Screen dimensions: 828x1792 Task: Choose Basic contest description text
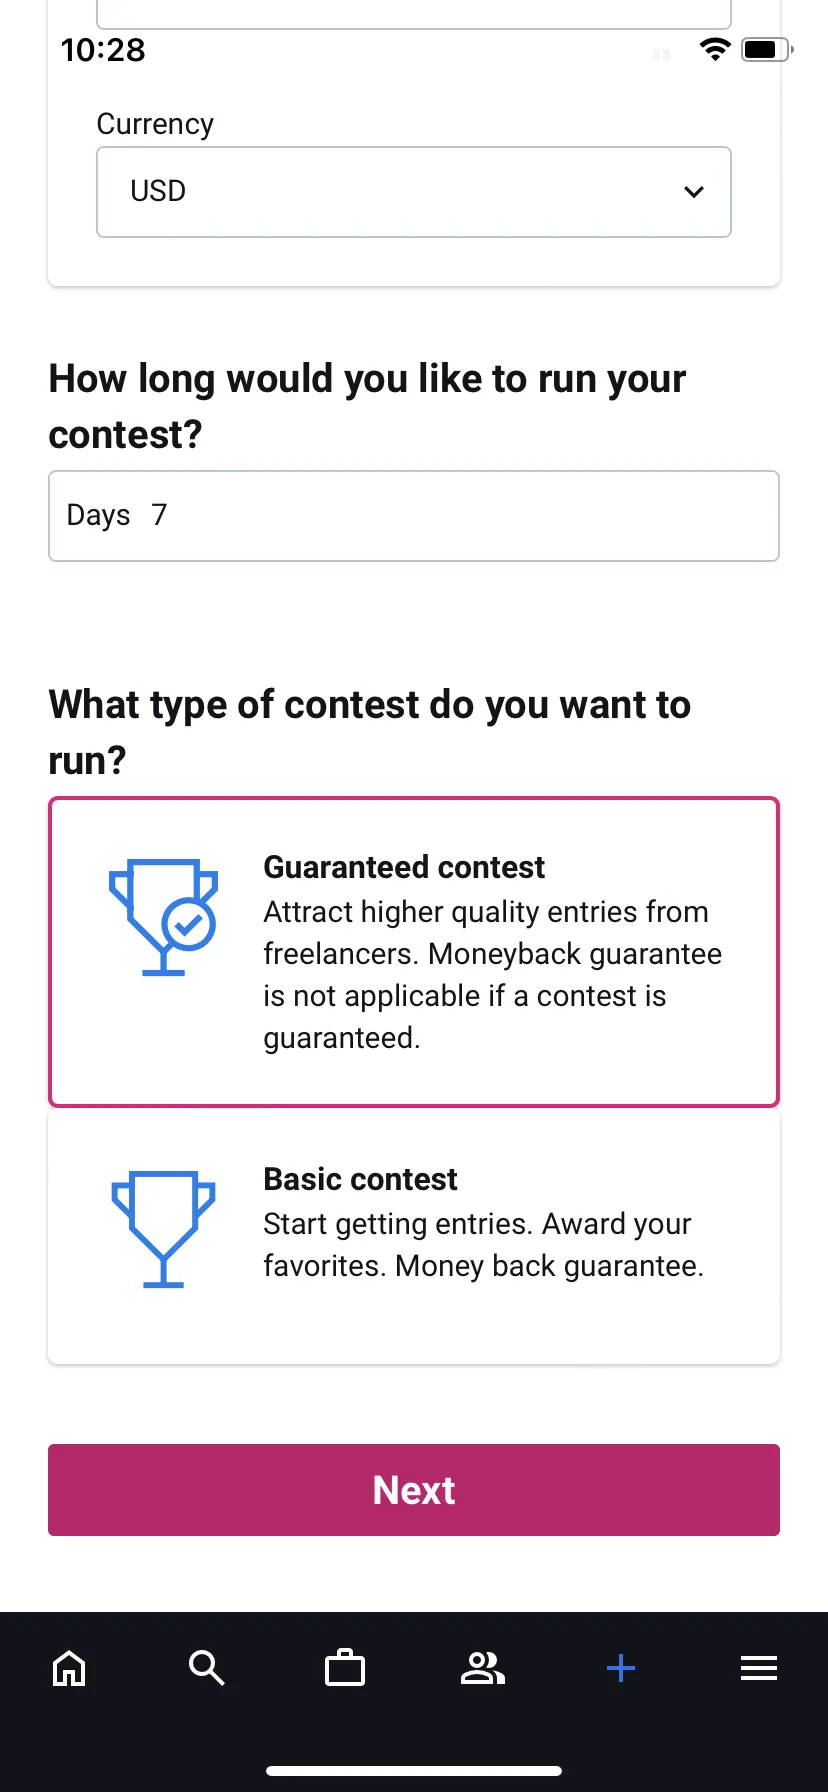point(484,1245)
